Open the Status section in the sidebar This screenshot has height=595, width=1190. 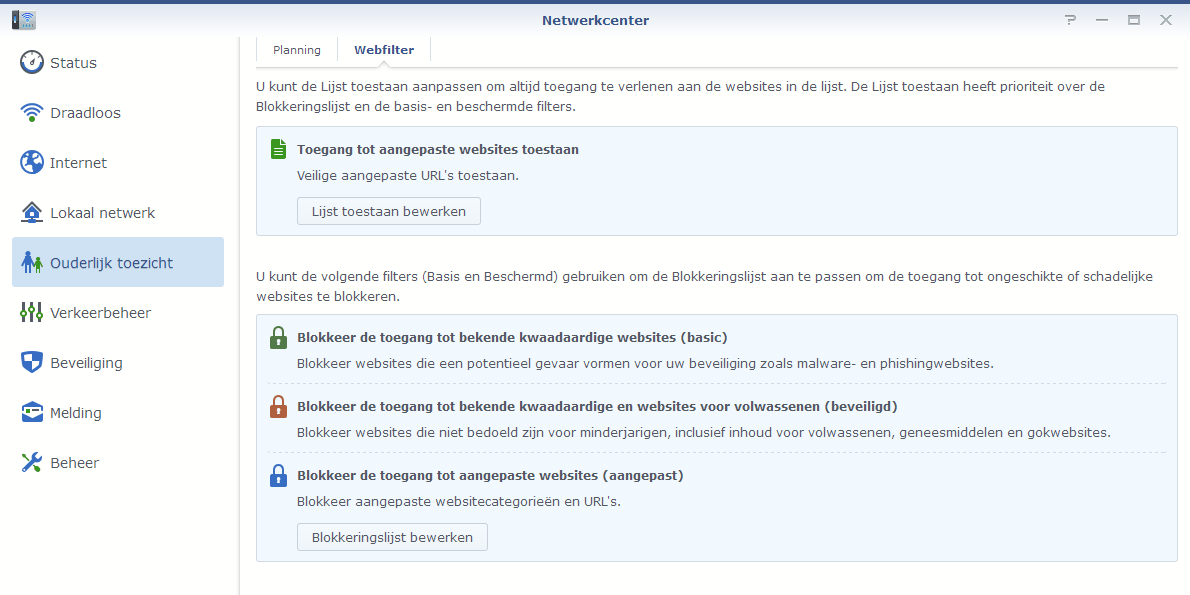tap(31, 62)
